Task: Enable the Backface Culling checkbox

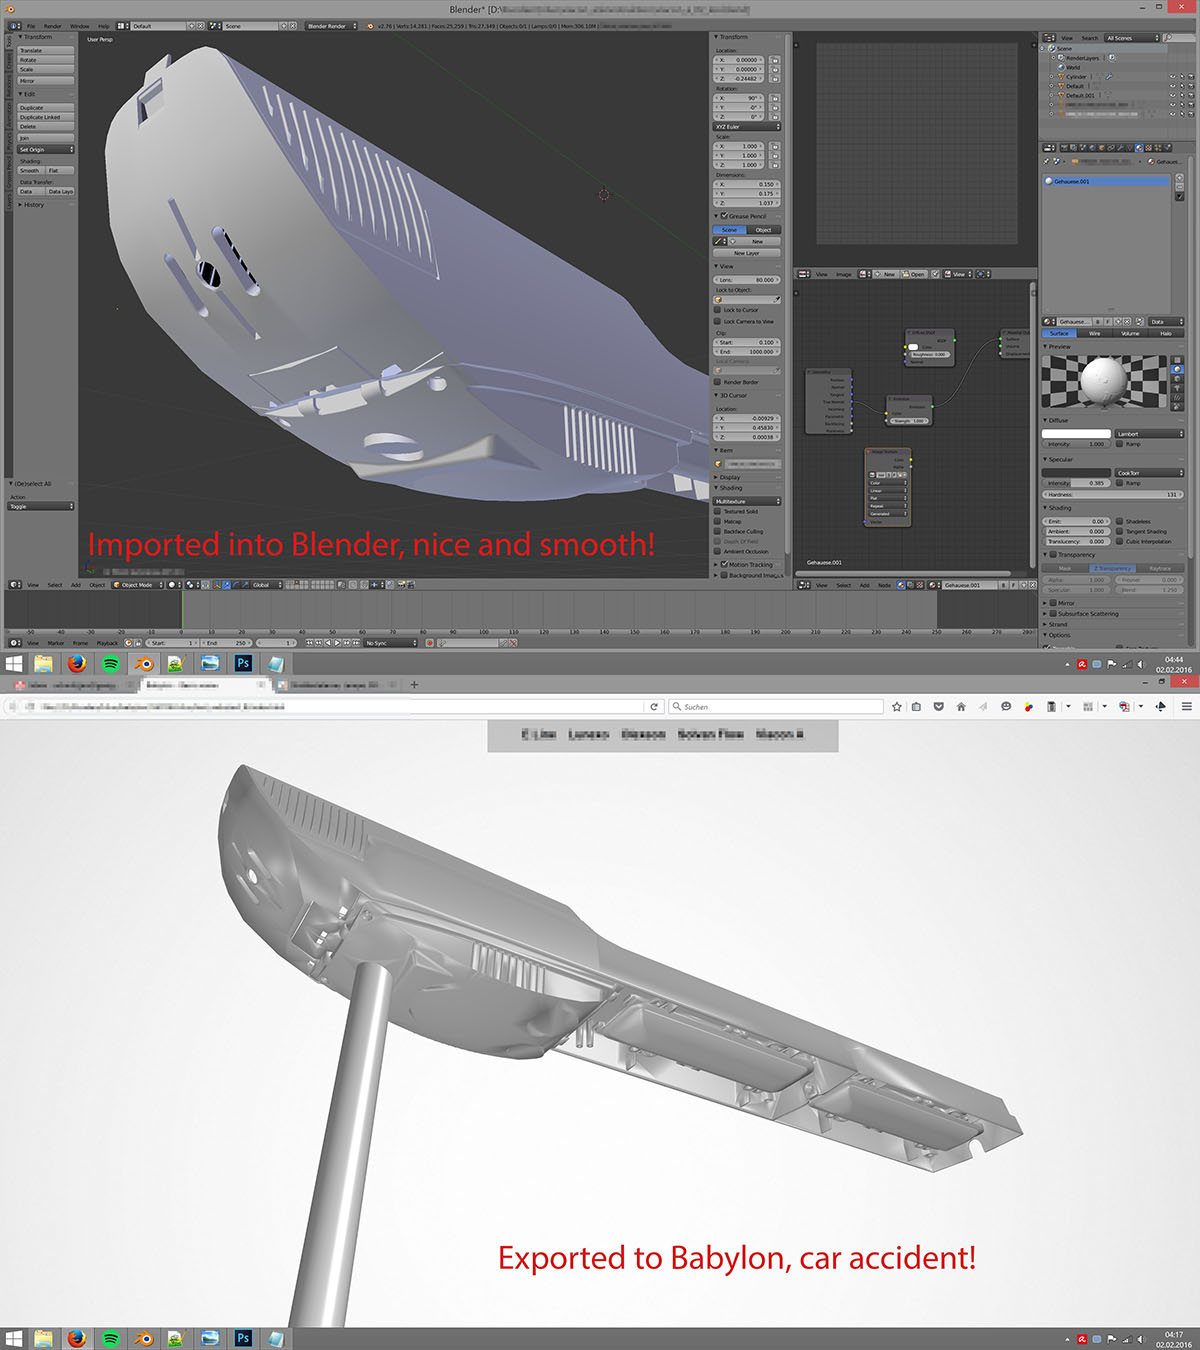Action: coord(717,532)
